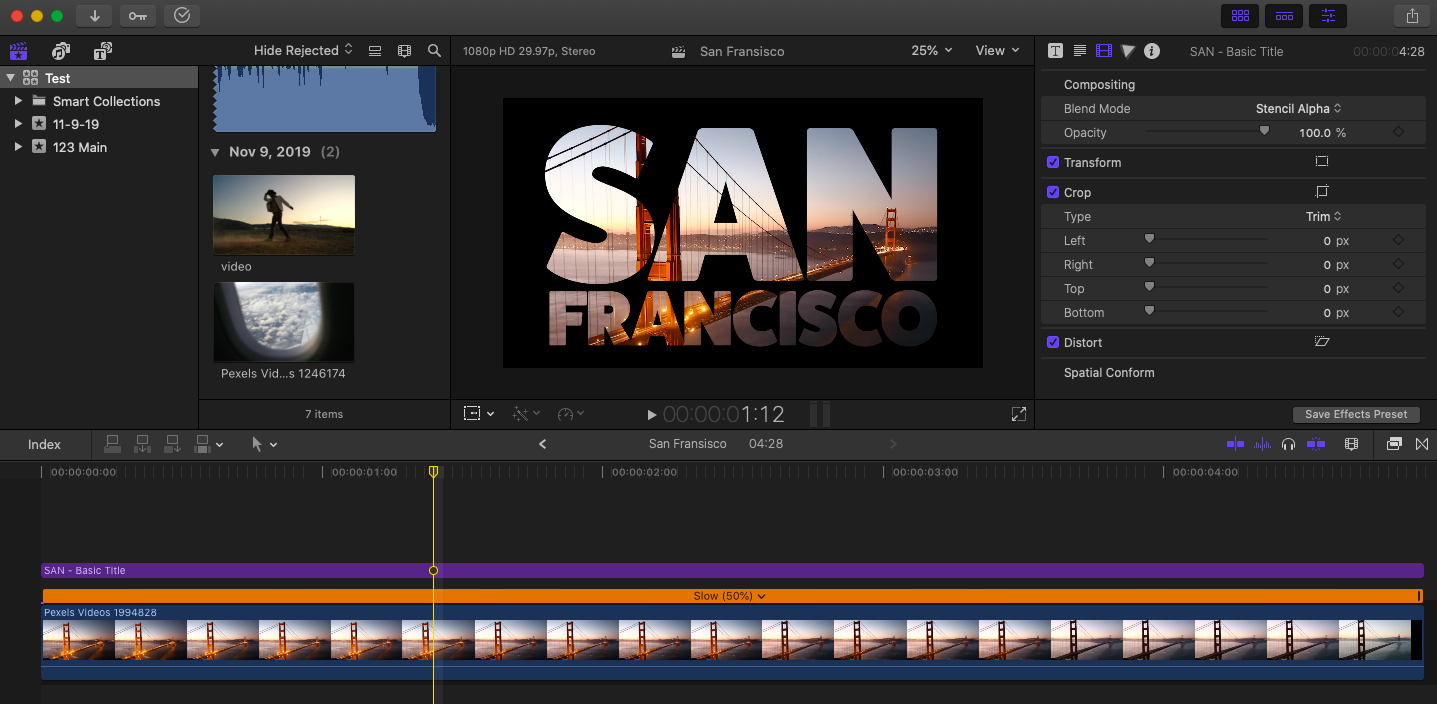Expand the 11-9-19 event
Screen dimensions: 1437x704
coord(18,124)
